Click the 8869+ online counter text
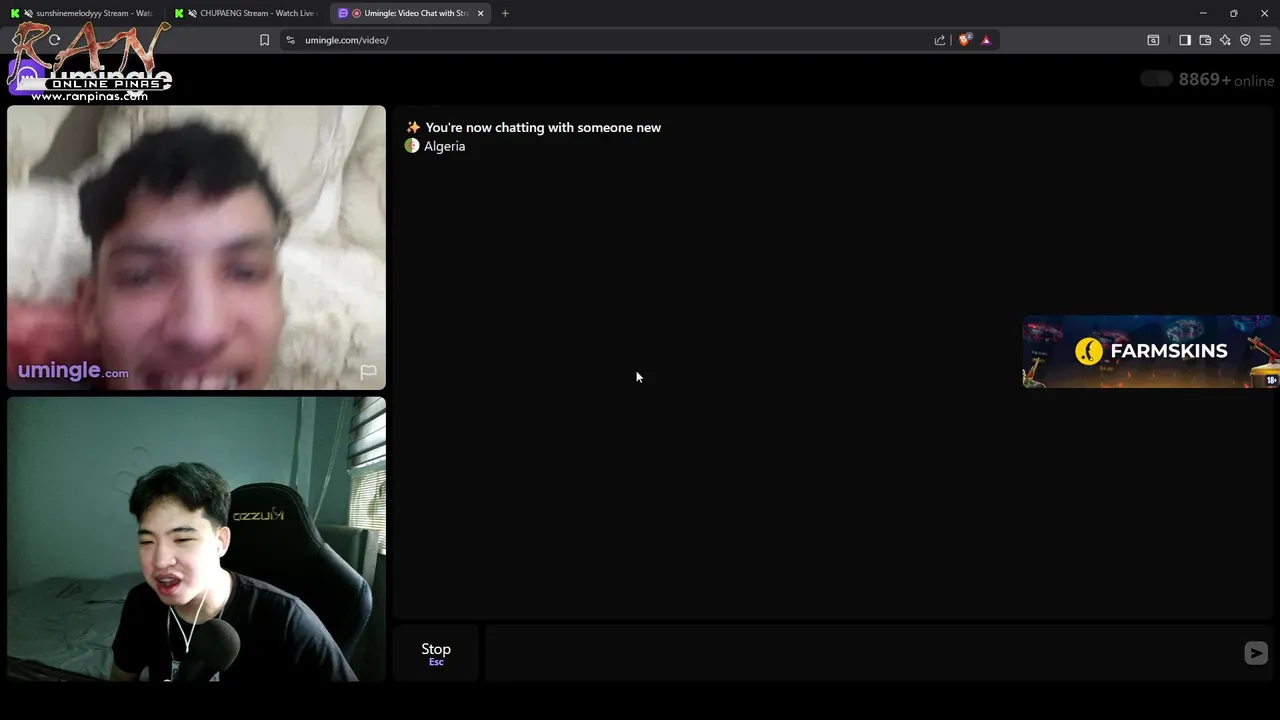1280x720 pixels. coord(1226,80)
